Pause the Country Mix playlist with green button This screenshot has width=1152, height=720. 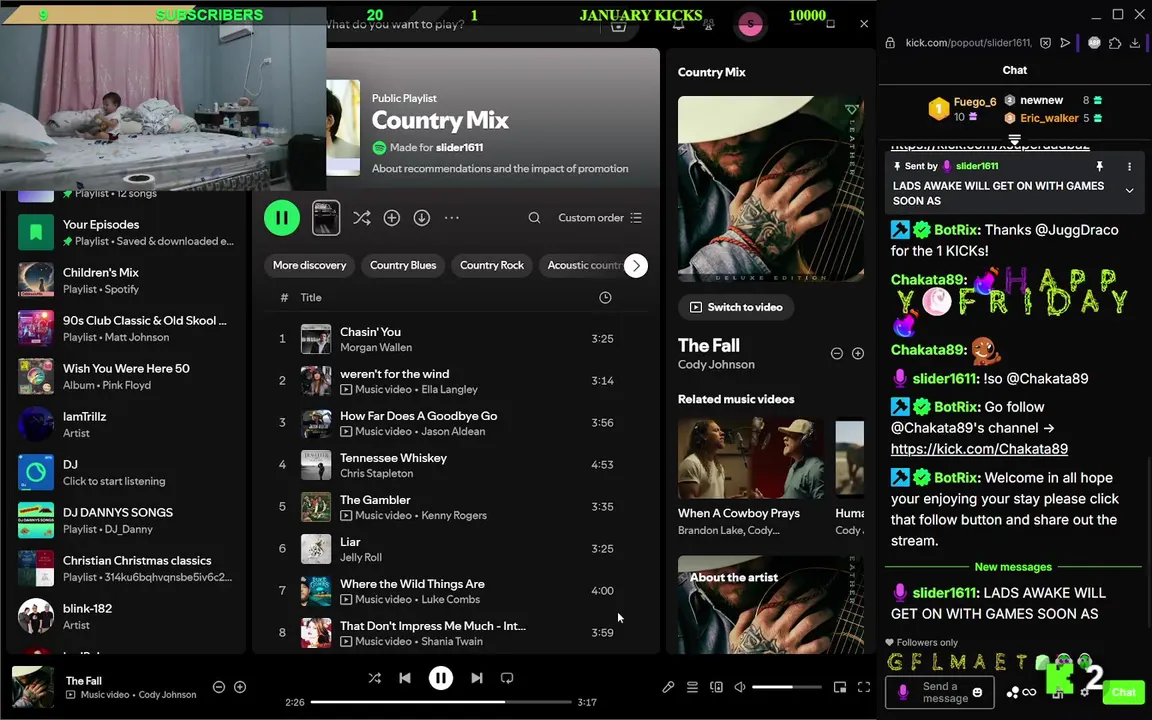281,217
